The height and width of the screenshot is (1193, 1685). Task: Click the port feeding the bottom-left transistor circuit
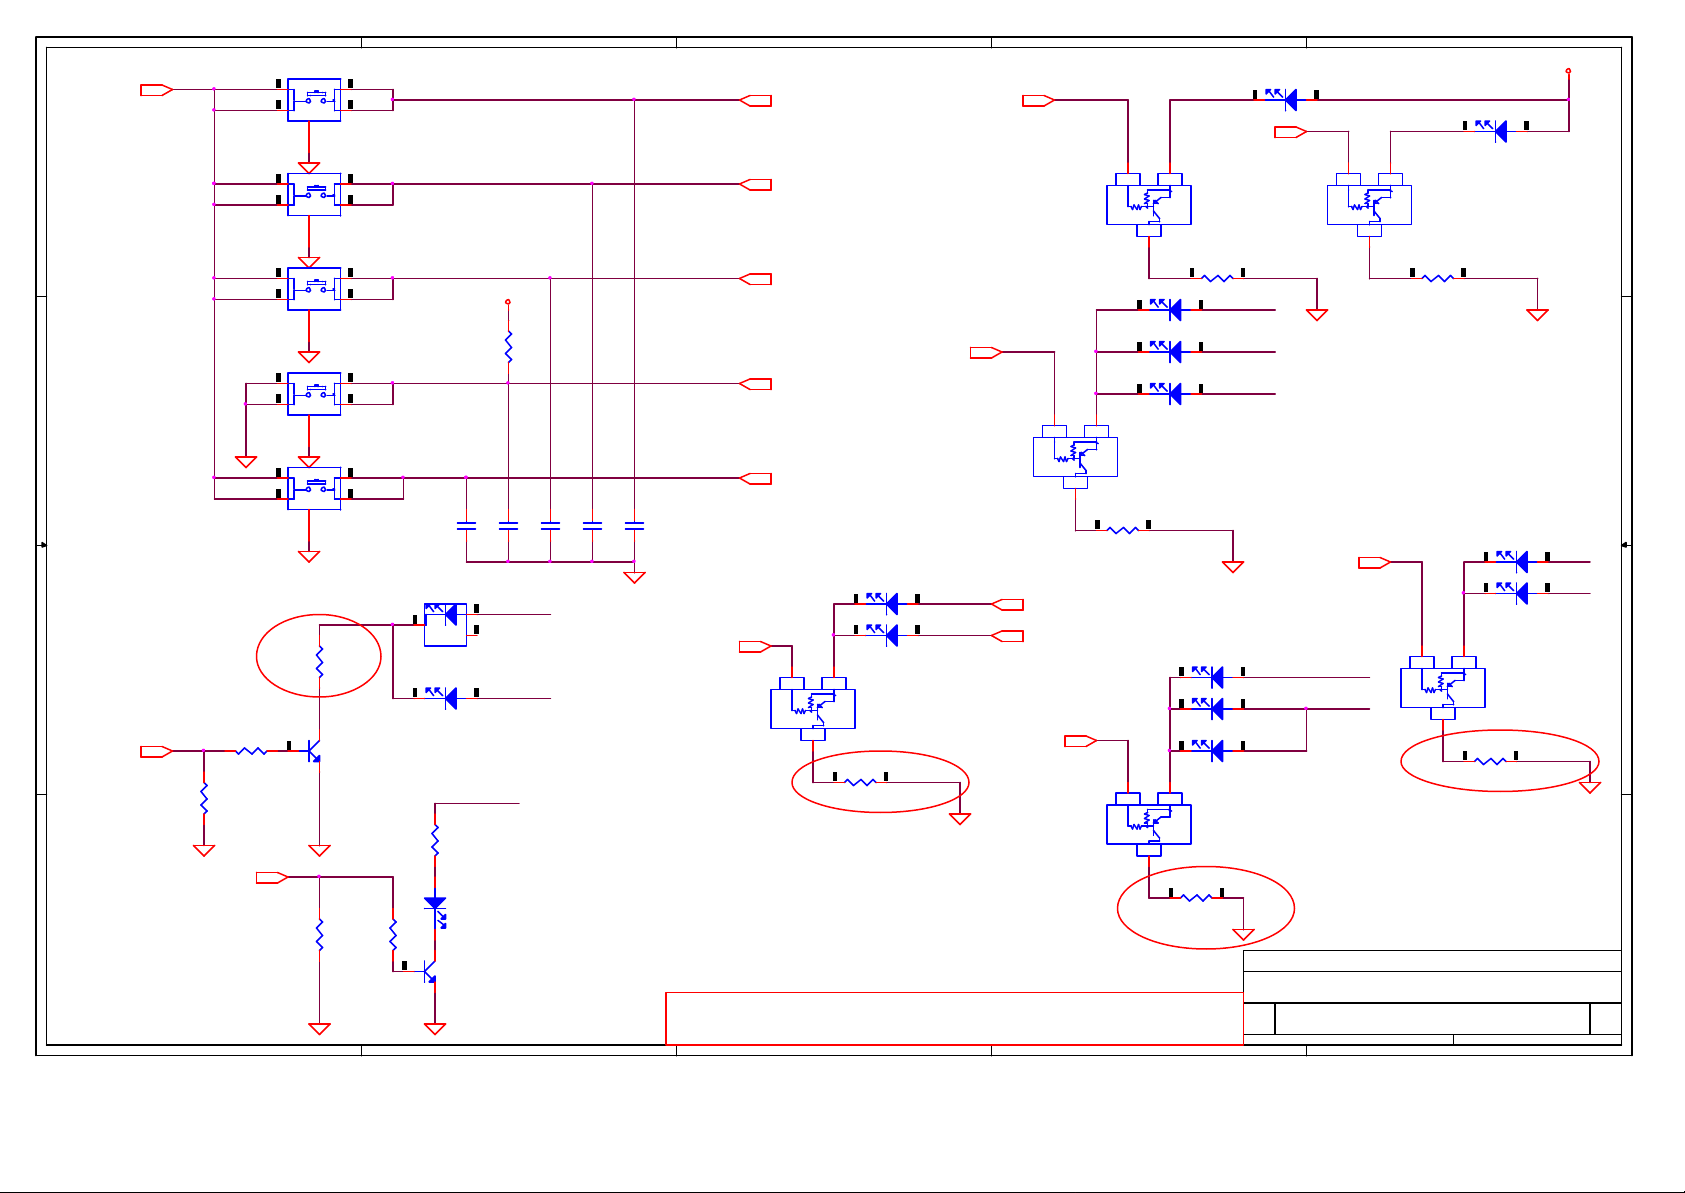272,877
